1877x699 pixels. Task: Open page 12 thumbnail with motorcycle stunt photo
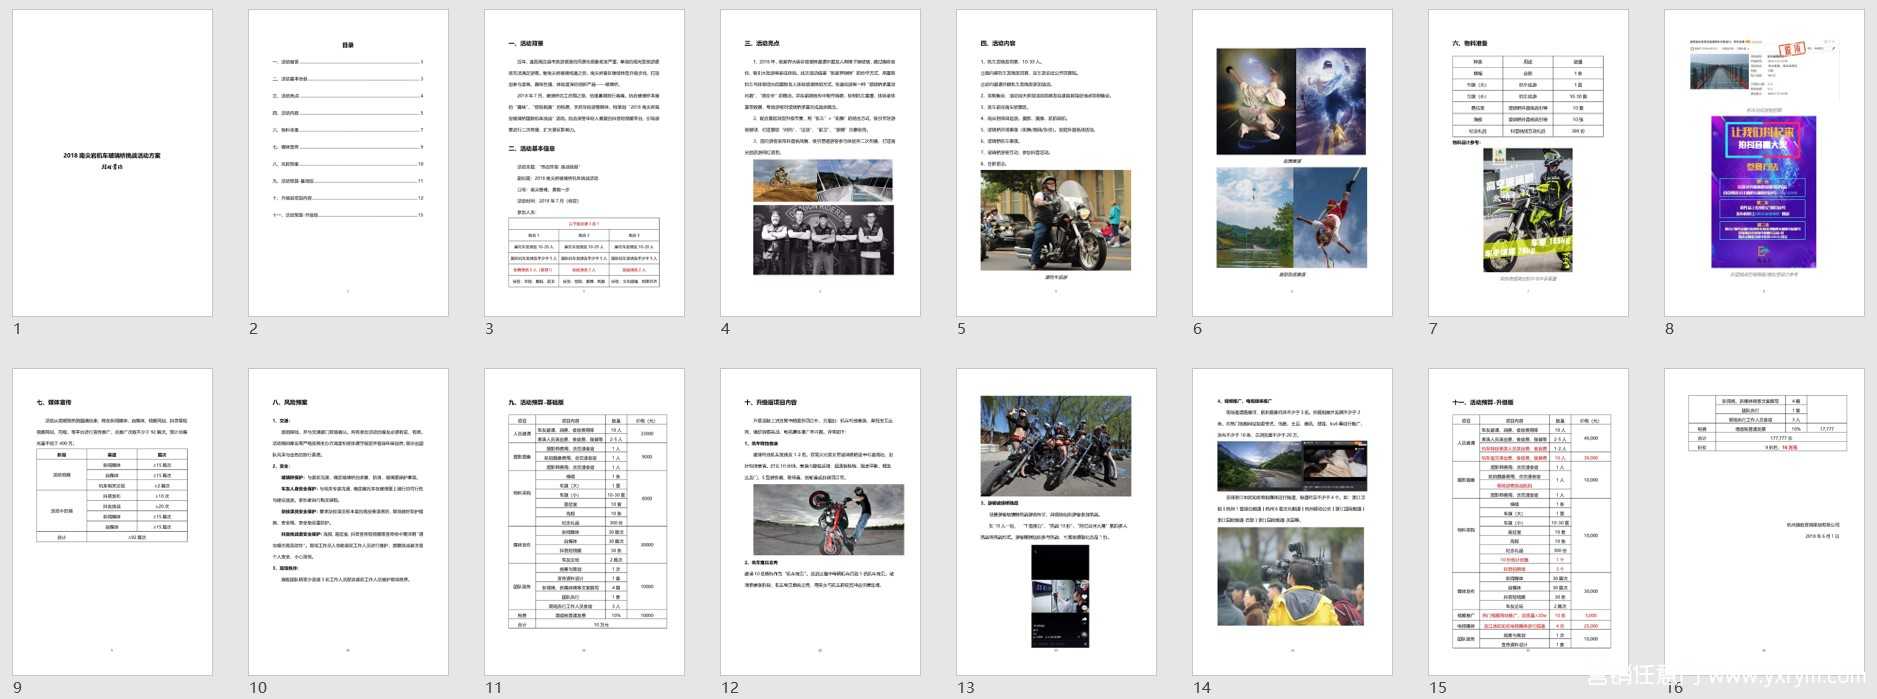click(820, 522)
